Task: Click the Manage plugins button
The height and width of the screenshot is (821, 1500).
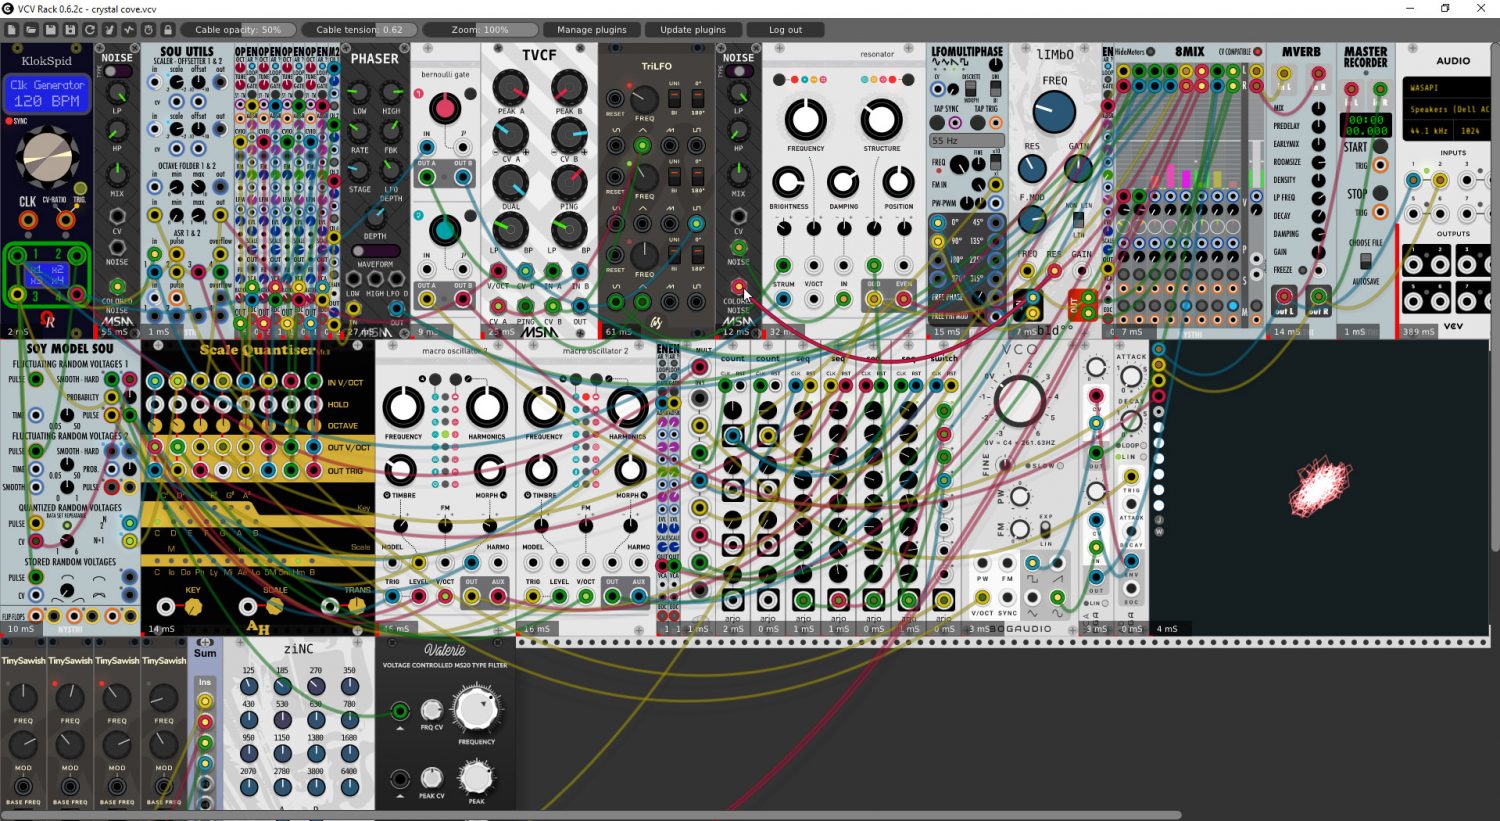Action: [x=592, y=30]
